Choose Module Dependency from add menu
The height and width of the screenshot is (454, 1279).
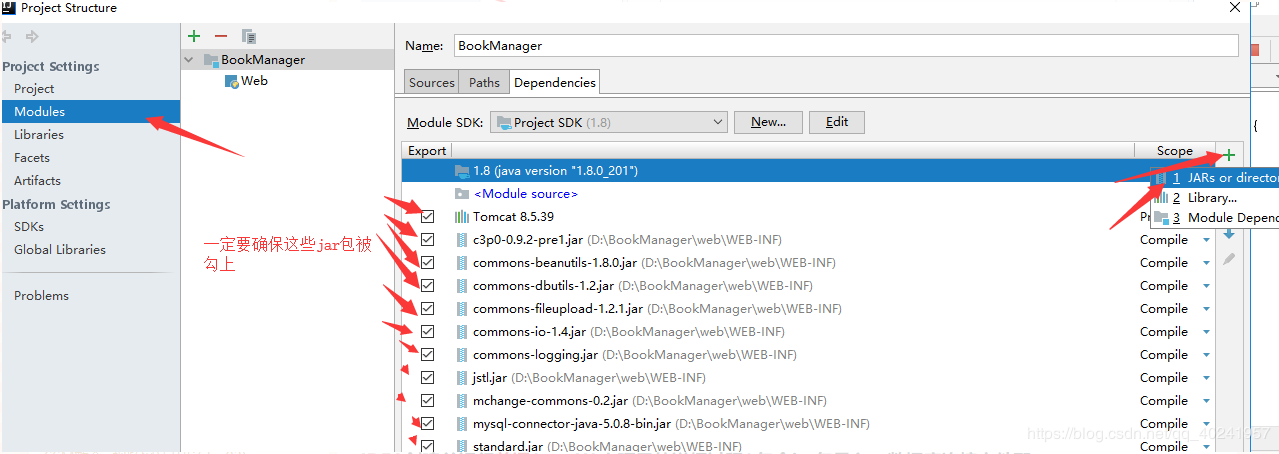[1216, 217]
